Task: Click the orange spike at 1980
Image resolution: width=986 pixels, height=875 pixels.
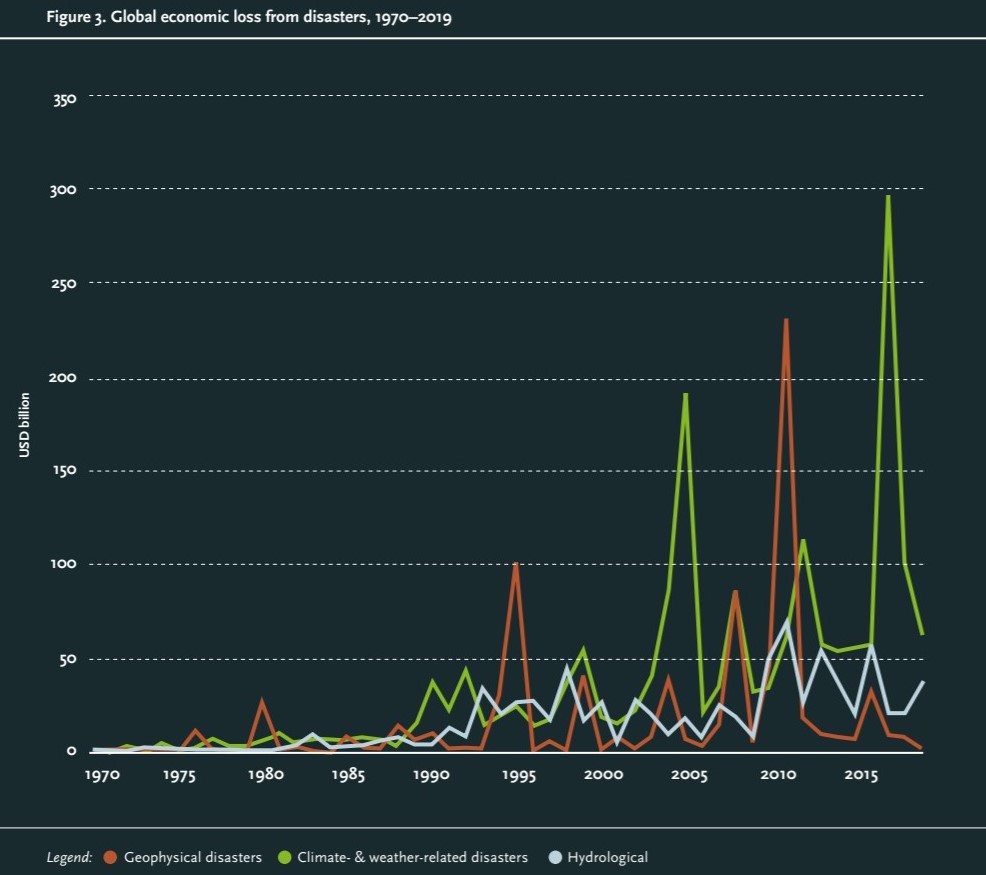Action: click(x=262, y=701)
